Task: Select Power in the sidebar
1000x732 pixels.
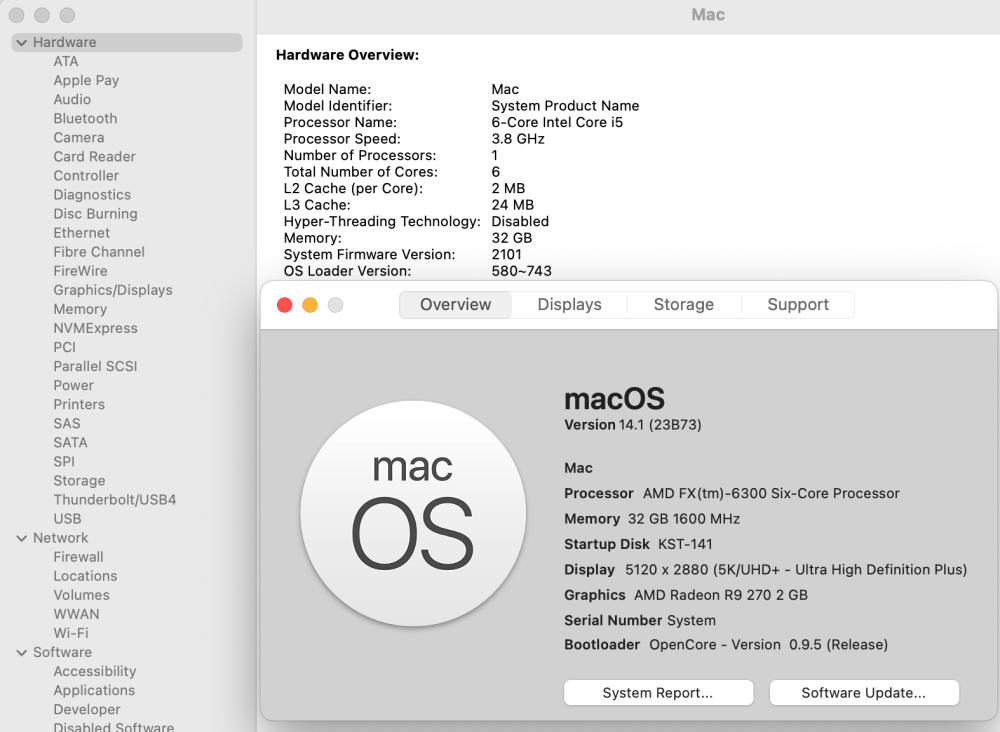Action: tap(73, 386)
